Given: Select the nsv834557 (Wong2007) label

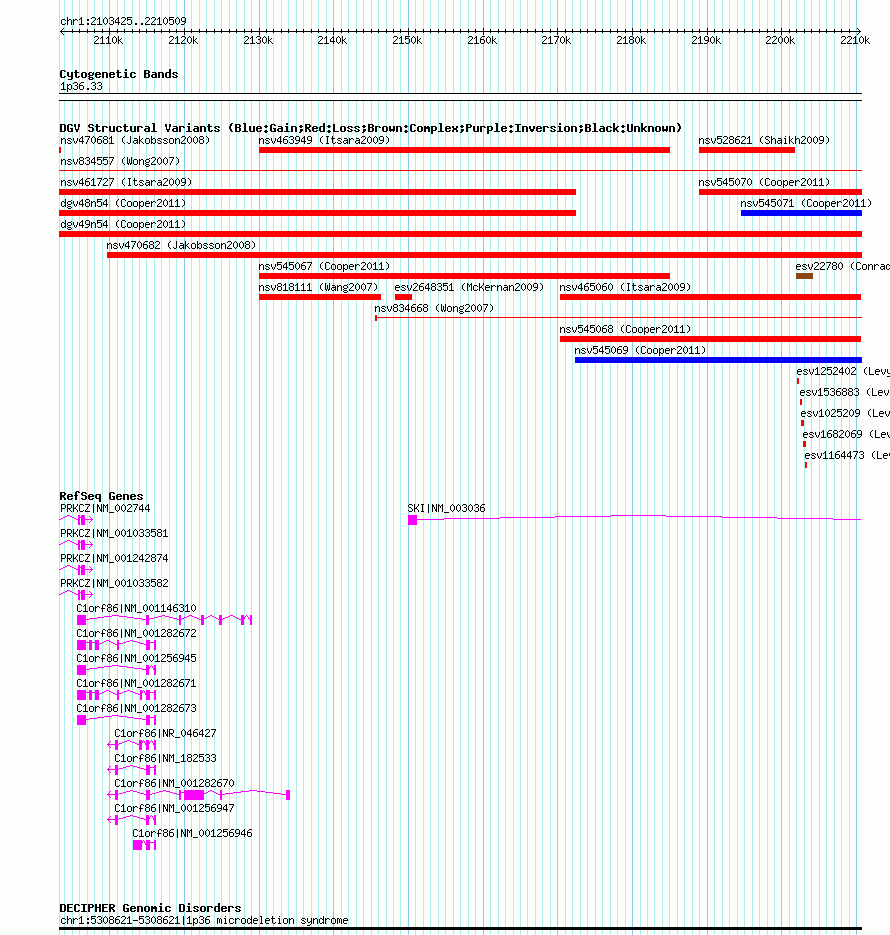Looking at the screenshot, I should (x=120, y=161).
